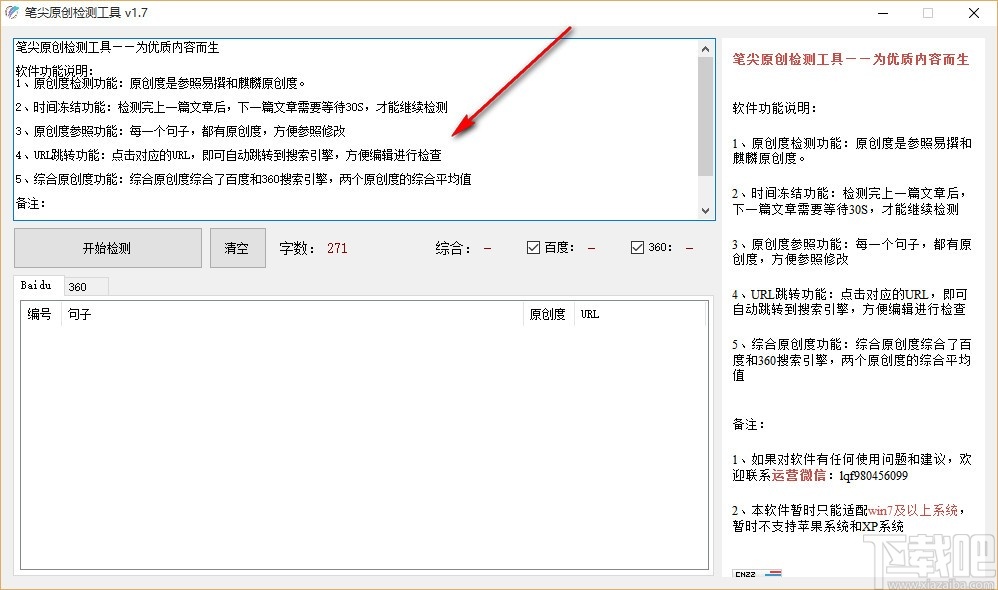Minimize the 笔尖原创检测工具 window

(x=884, y=13)
